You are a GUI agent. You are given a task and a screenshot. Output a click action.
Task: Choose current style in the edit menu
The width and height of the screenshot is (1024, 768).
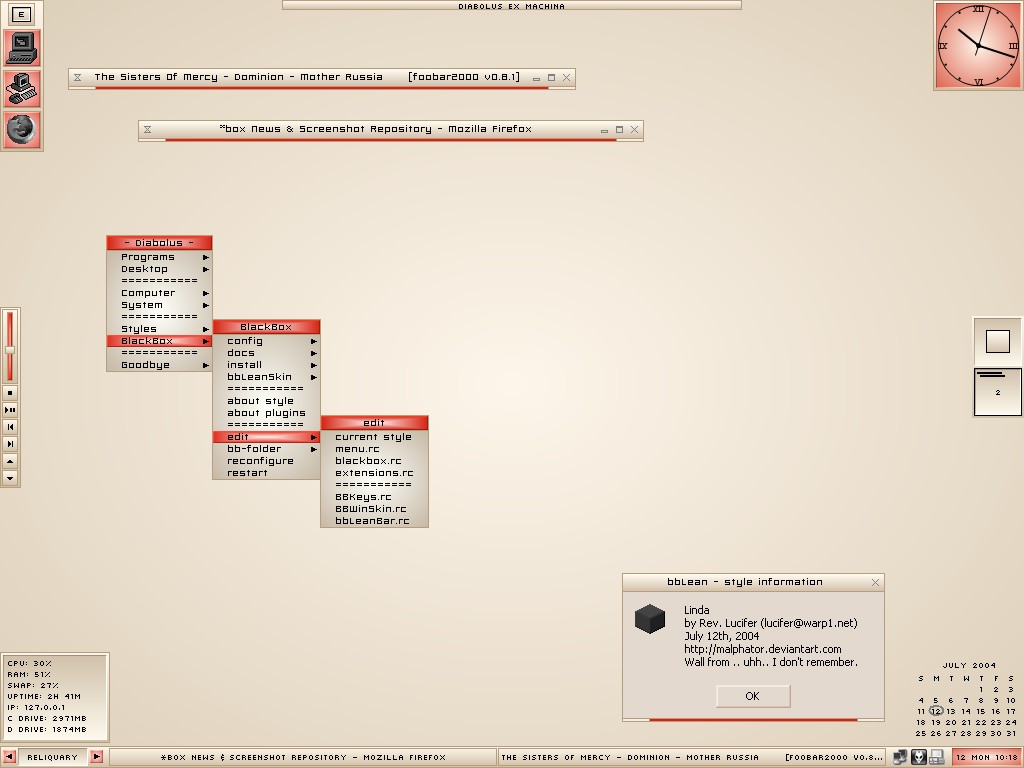[374, 437]
